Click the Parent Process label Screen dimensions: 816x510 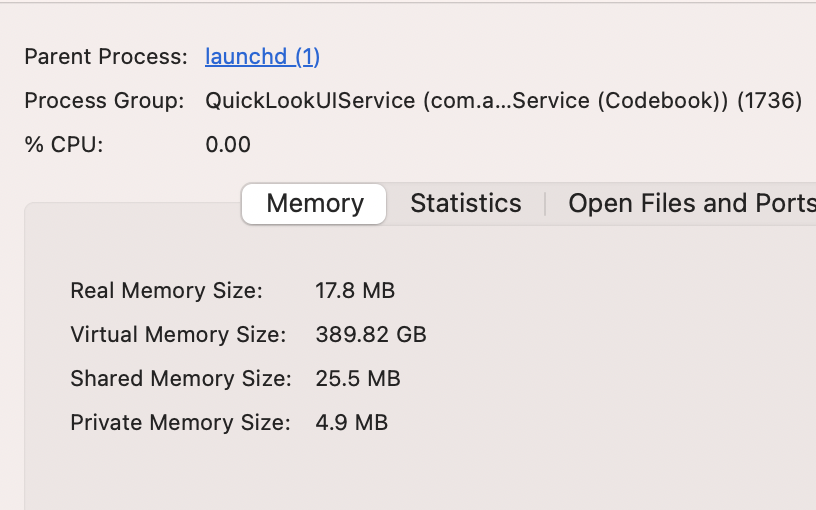[106, 56]
